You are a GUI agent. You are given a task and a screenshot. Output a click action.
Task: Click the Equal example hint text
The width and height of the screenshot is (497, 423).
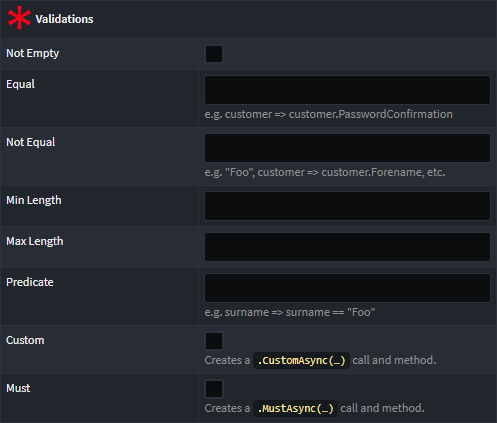329,114
